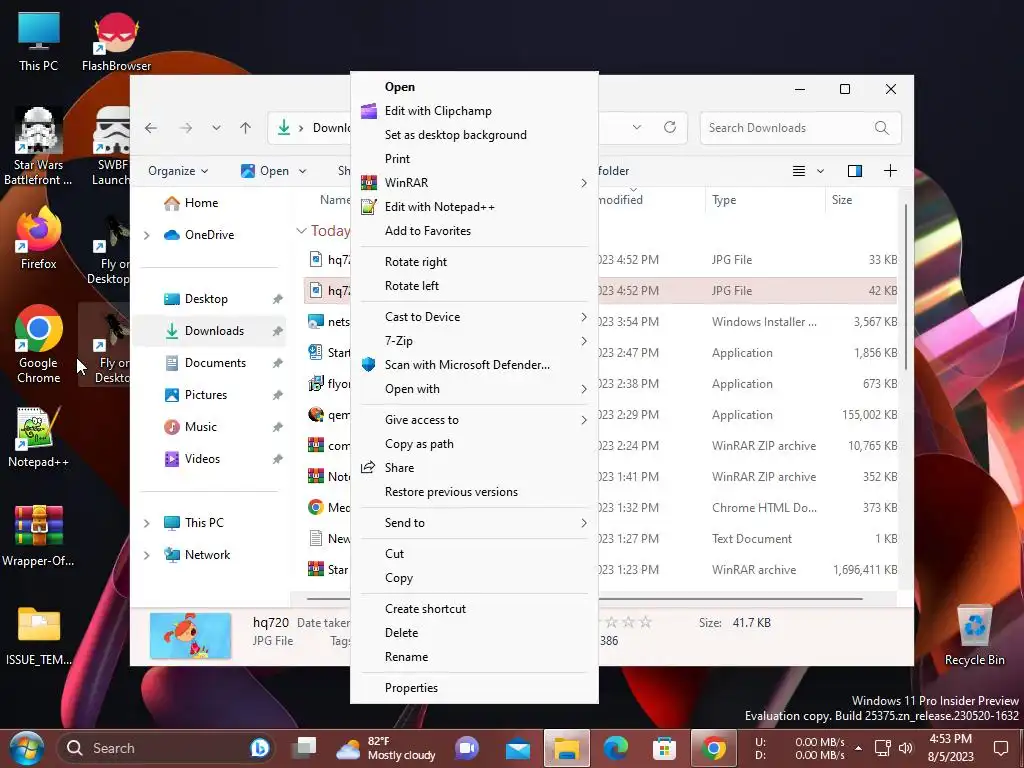Select Documents in navigation pane
The width and height of the screenshot is (1024, 768).
click(x=215, y=363)
